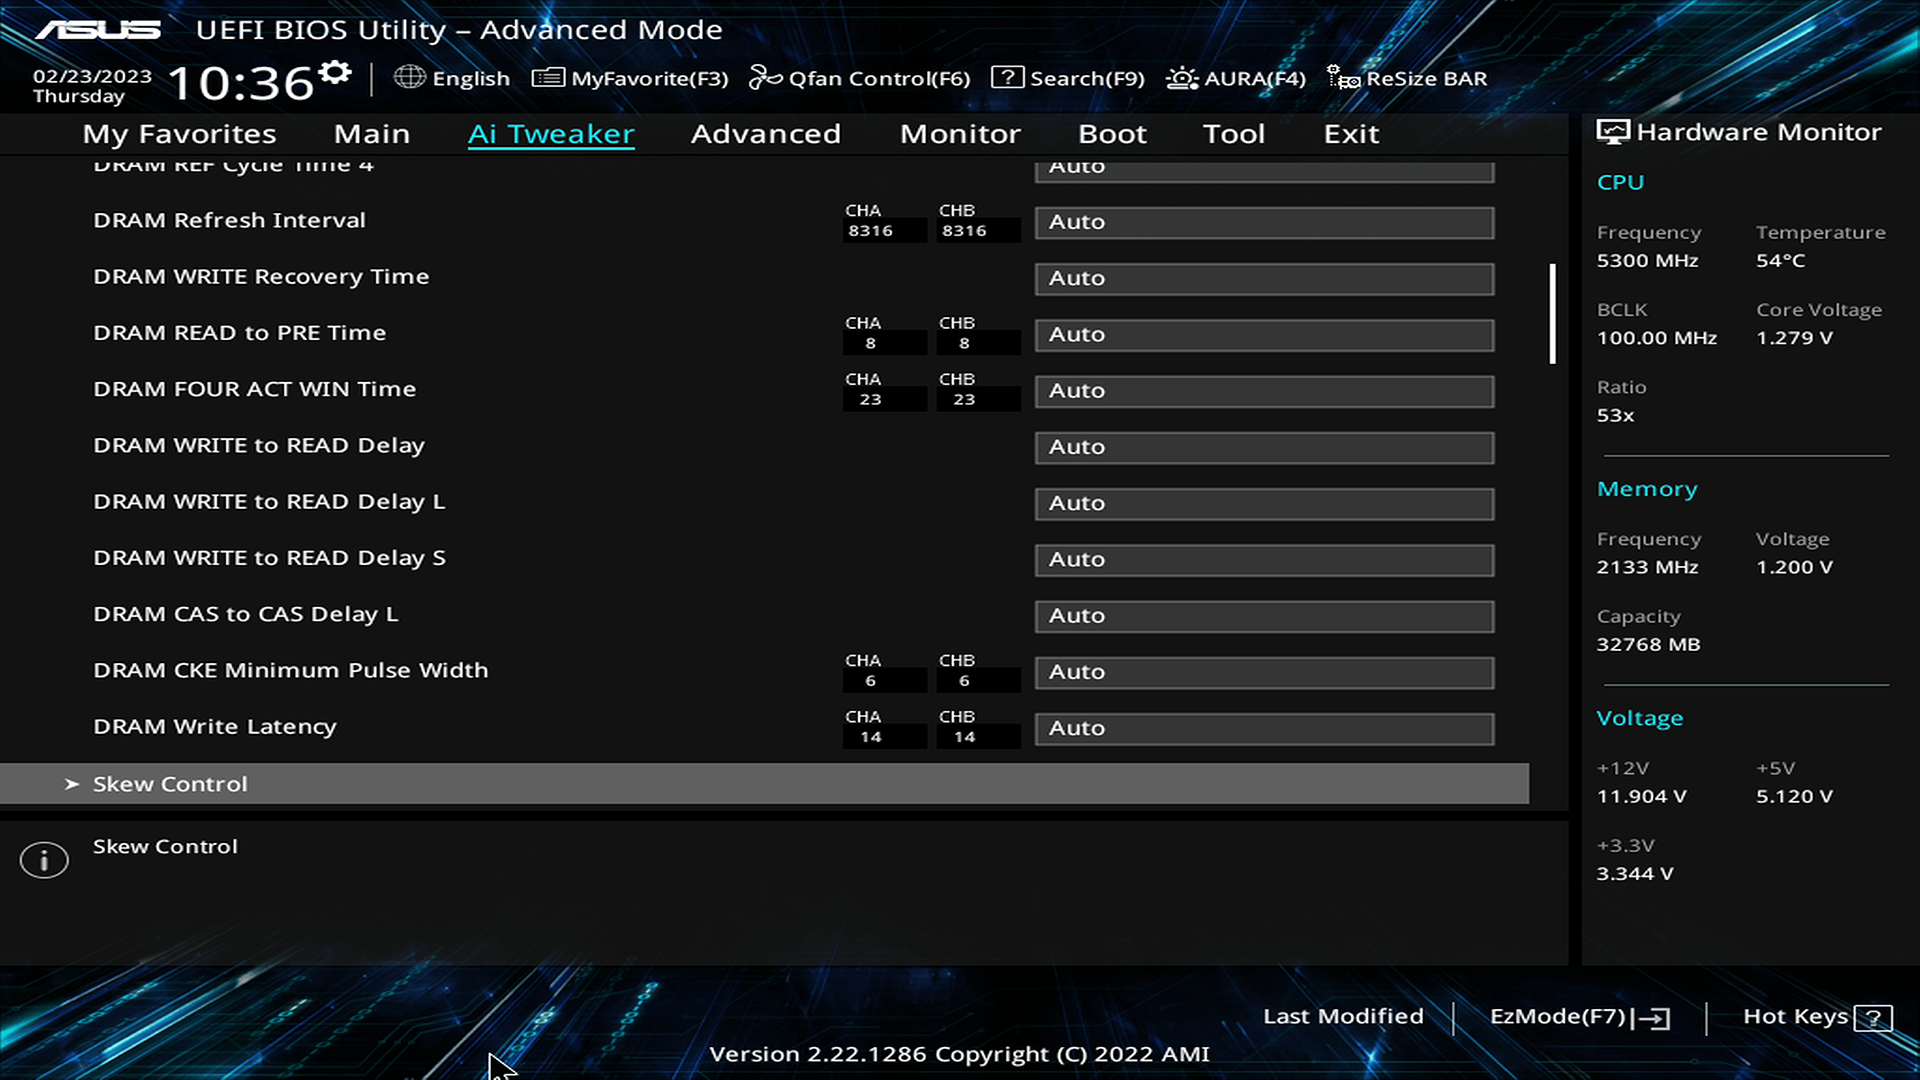Select DRAM FOUR ACT WIN Time field

coord(1264,391)
